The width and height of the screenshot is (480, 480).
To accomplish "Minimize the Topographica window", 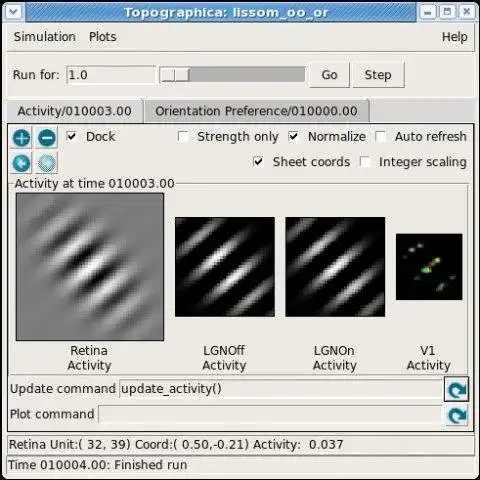I will (x=428, y=12).
